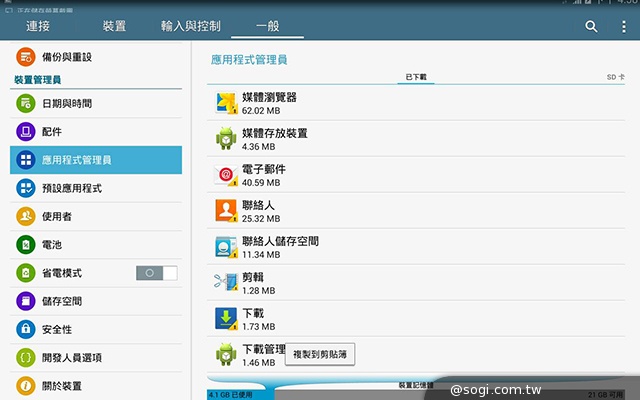Tap the 聯絡人 orange app icon

click(226, 211)
